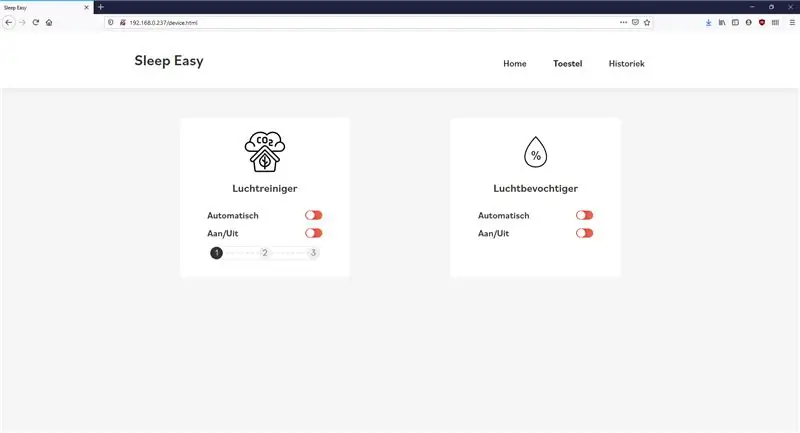Show the sidebars icon
The height and width of the screenshot is (433, 800).
(735, 22)
